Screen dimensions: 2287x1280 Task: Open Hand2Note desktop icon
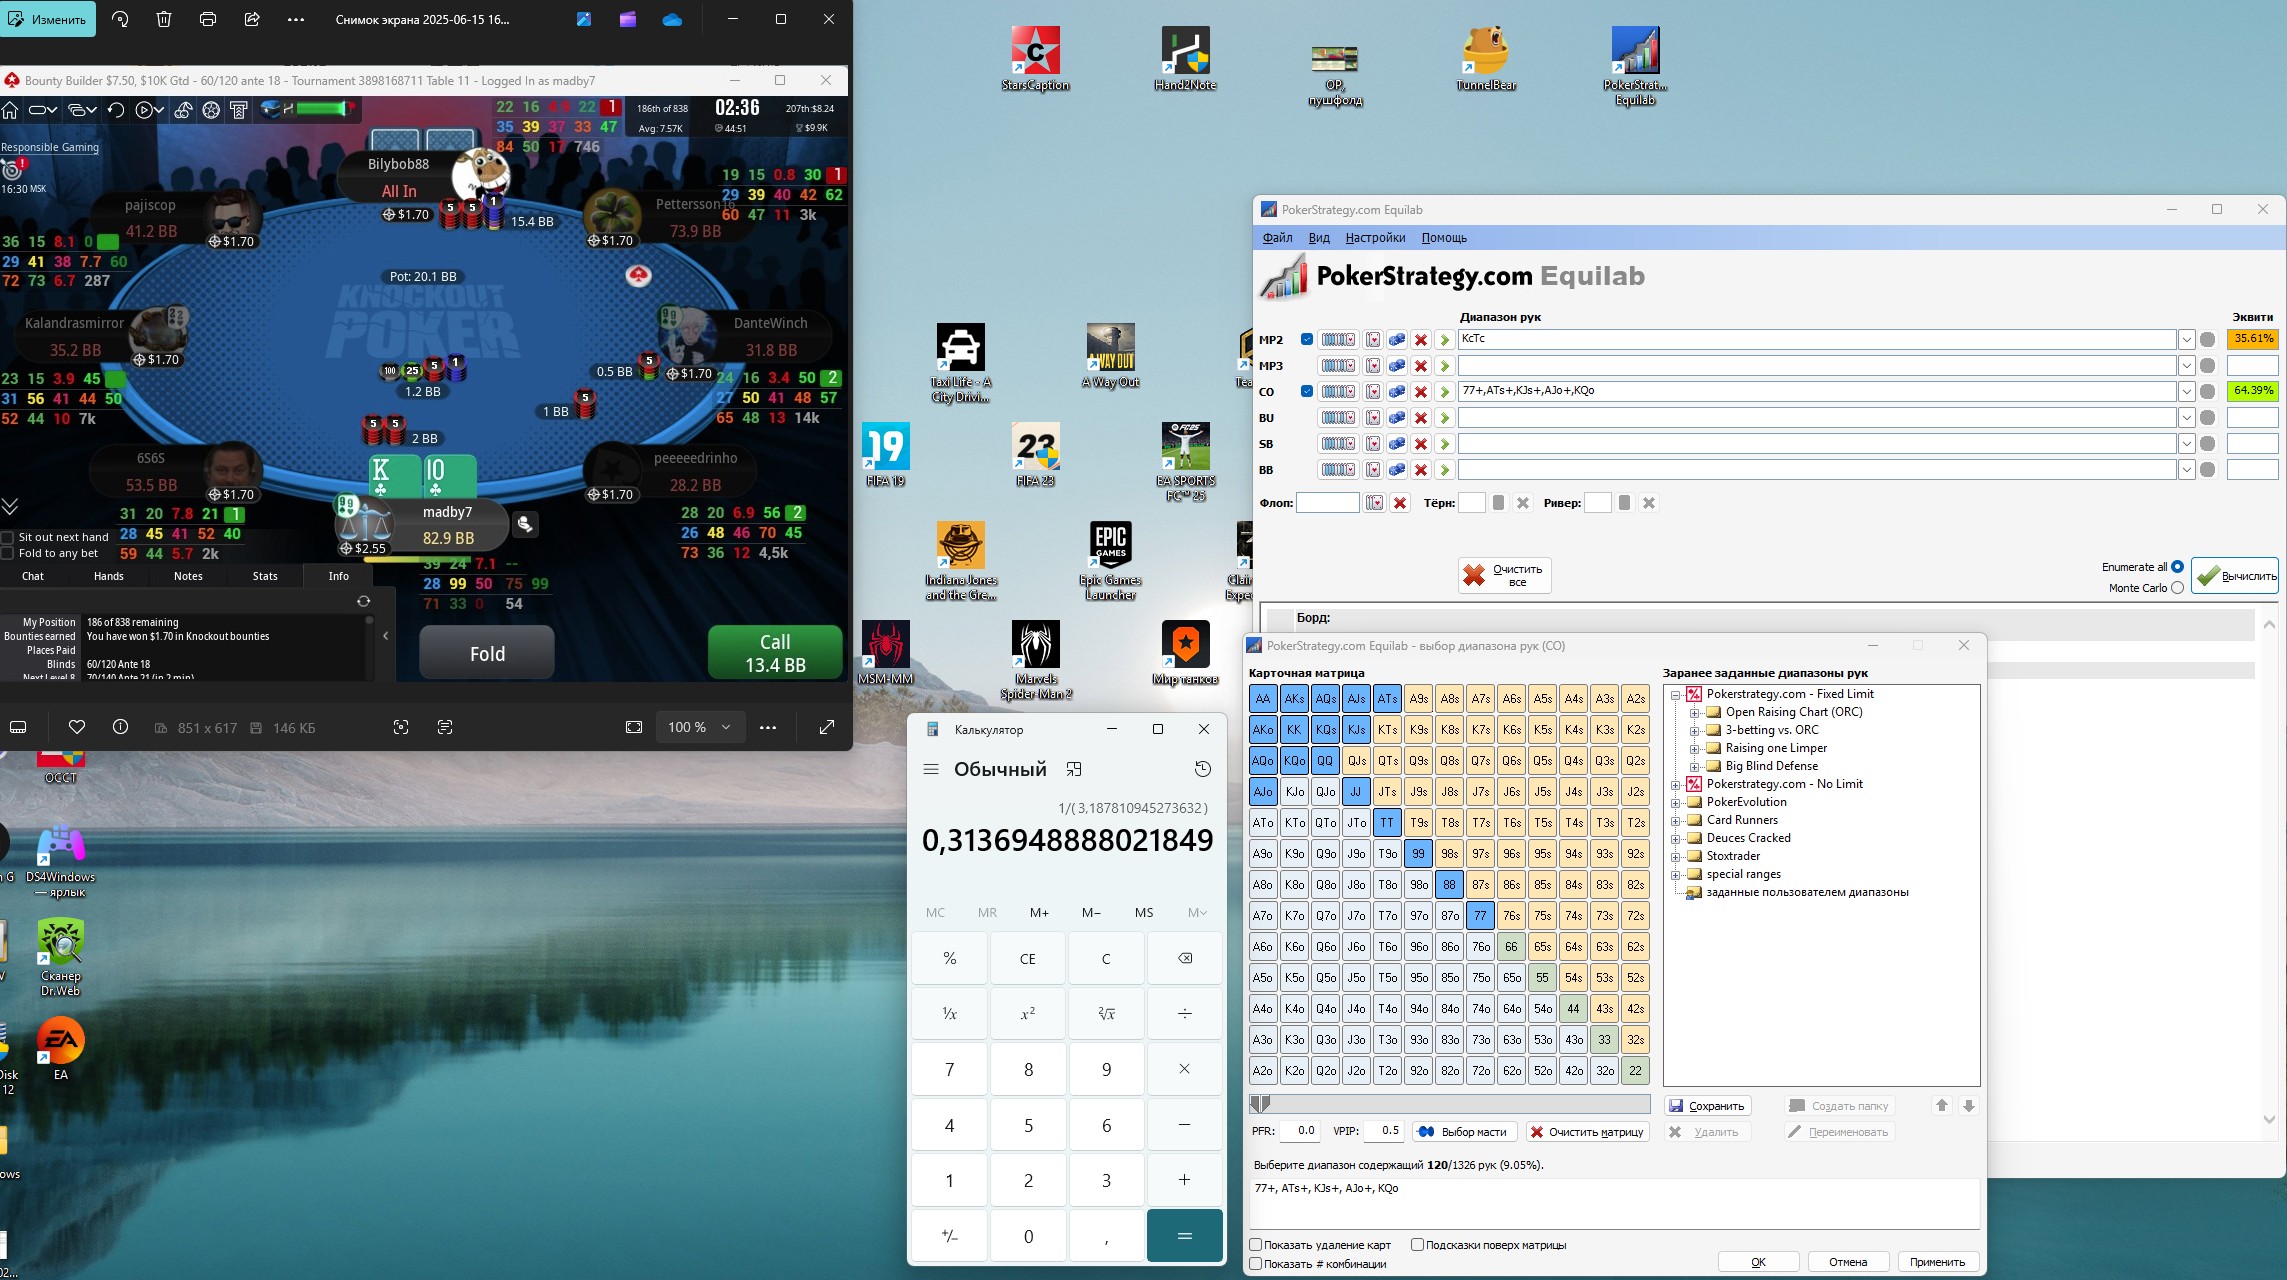tap(1185, 59)
